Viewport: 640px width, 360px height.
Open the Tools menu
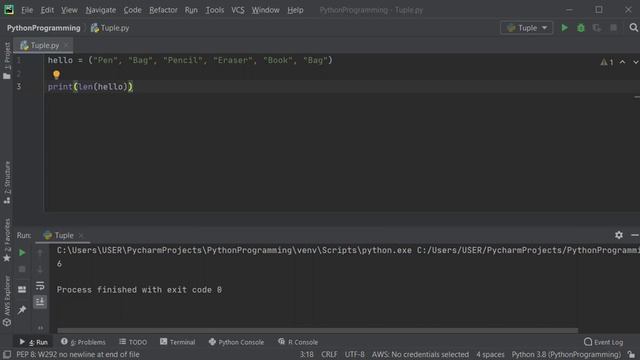[214, 10]
